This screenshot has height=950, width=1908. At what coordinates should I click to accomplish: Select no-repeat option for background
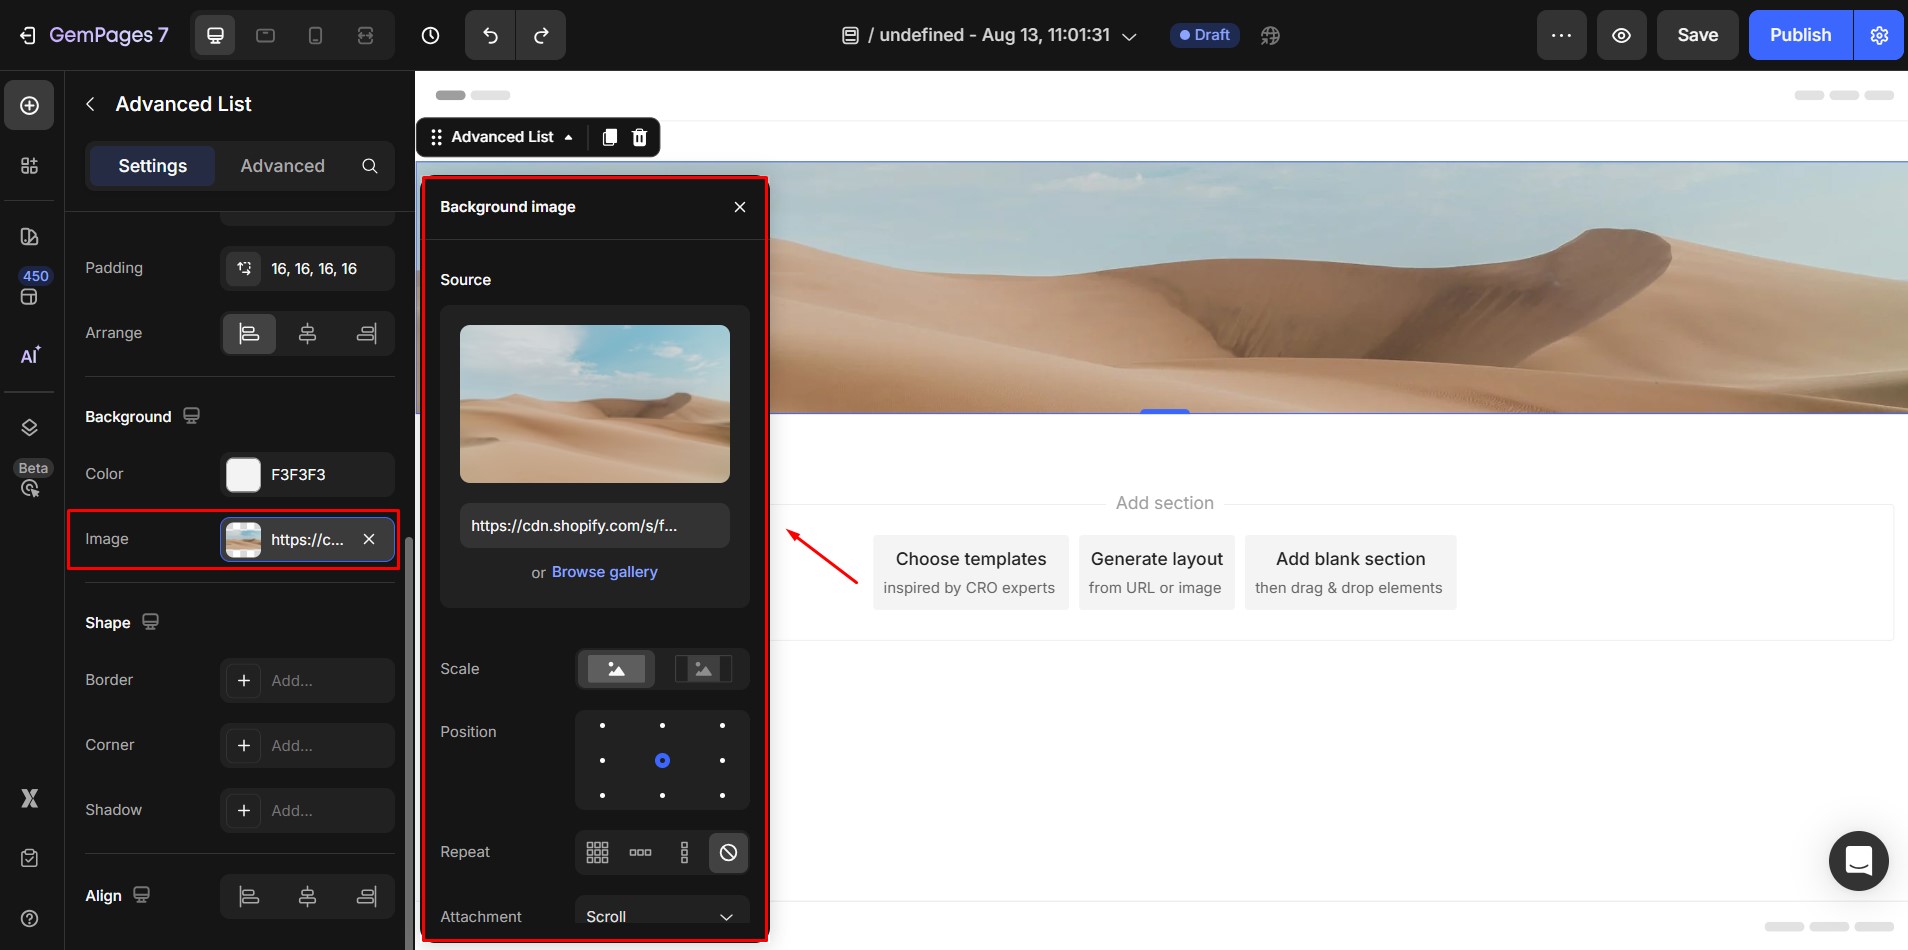[x=728, y=852]
